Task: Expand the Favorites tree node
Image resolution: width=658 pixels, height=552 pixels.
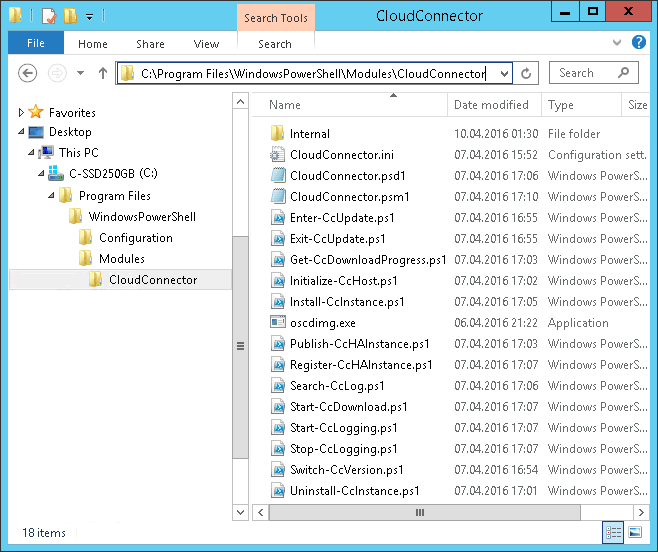Action: click(x=21, y=112)
